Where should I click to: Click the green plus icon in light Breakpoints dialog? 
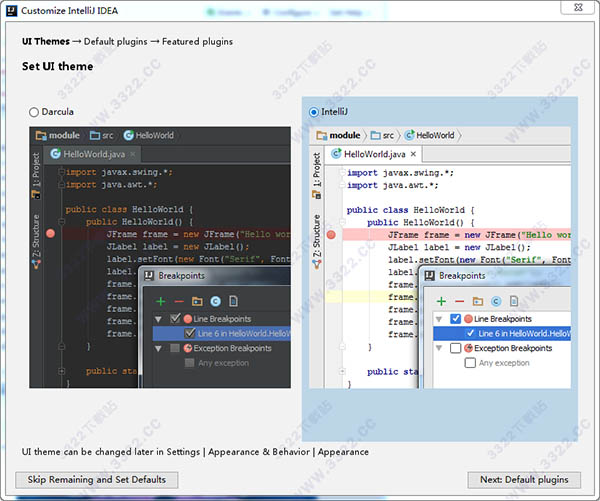point(440,300)
